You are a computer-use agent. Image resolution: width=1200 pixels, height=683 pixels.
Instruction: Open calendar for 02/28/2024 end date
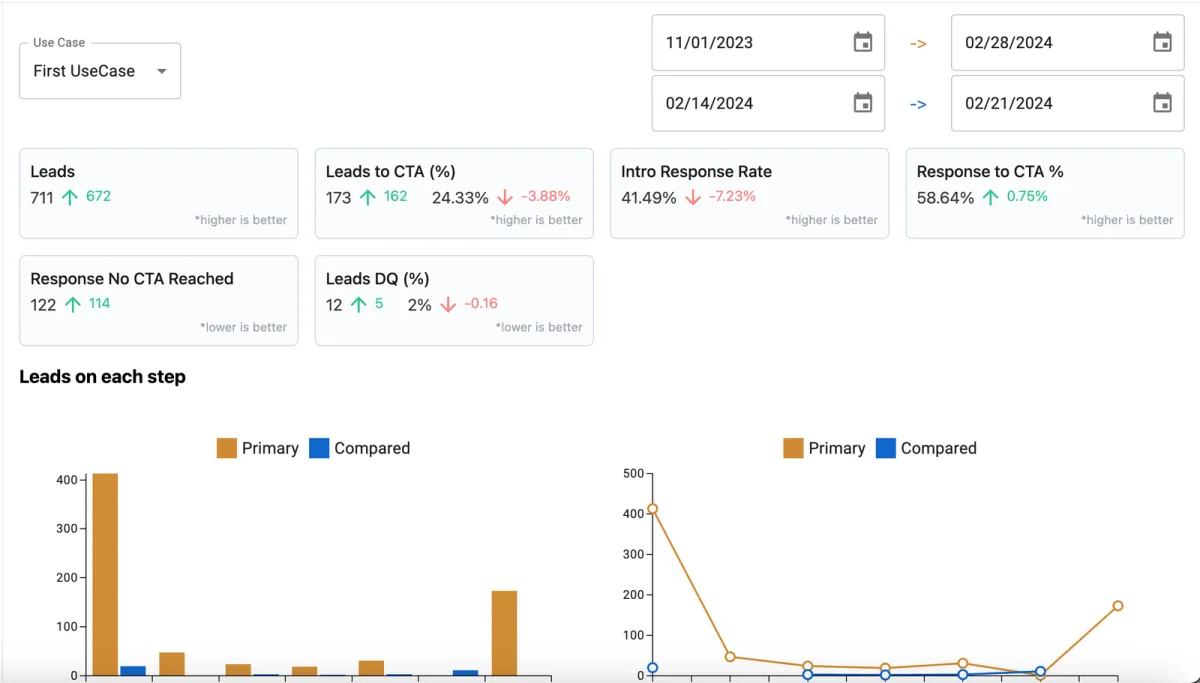[x=1162, y=42]
